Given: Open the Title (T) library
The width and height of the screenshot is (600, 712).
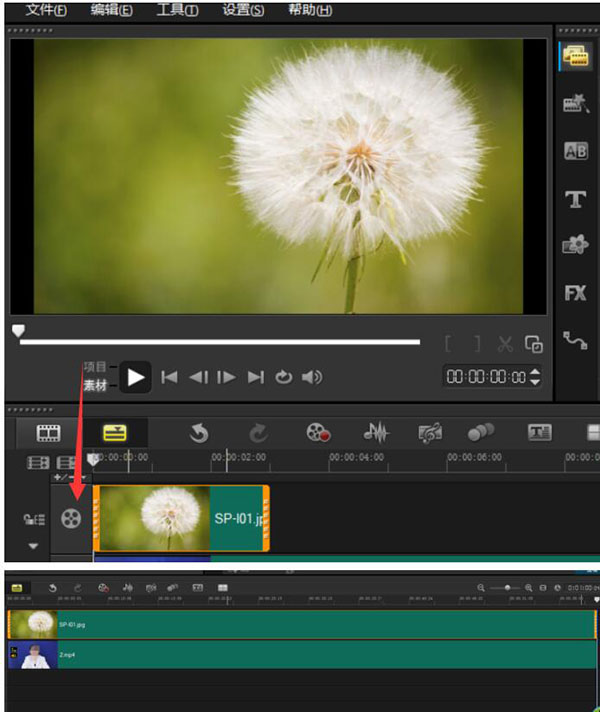Looking at the screenshot, I should tap(576, 199).
